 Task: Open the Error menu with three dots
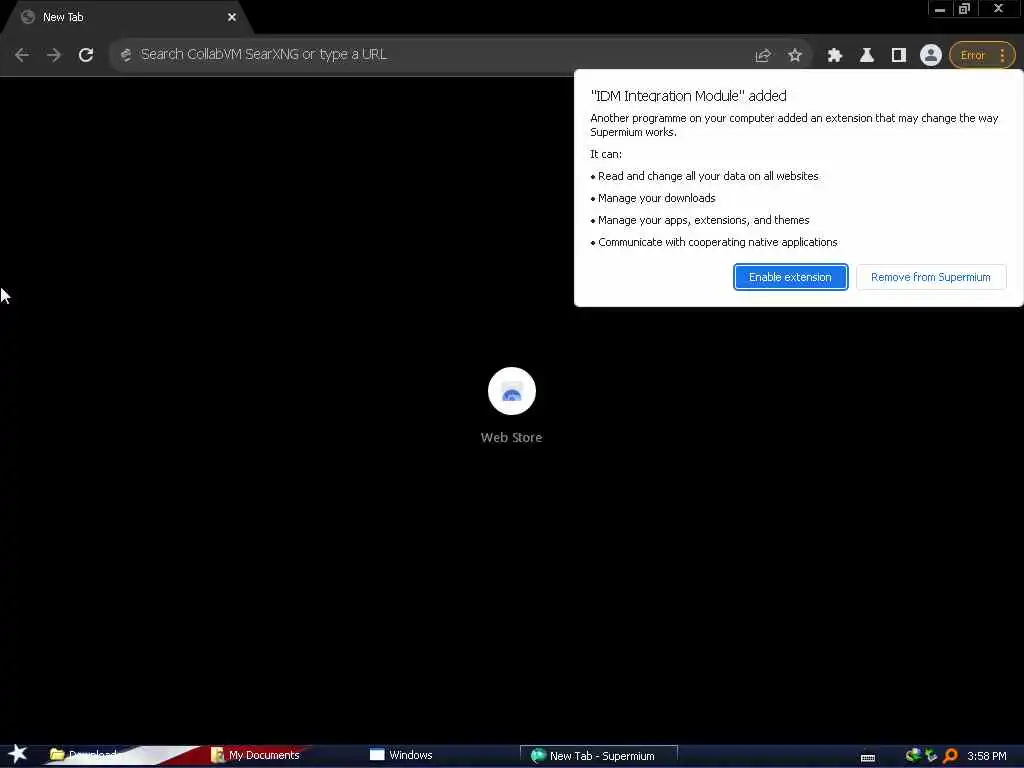982,56
